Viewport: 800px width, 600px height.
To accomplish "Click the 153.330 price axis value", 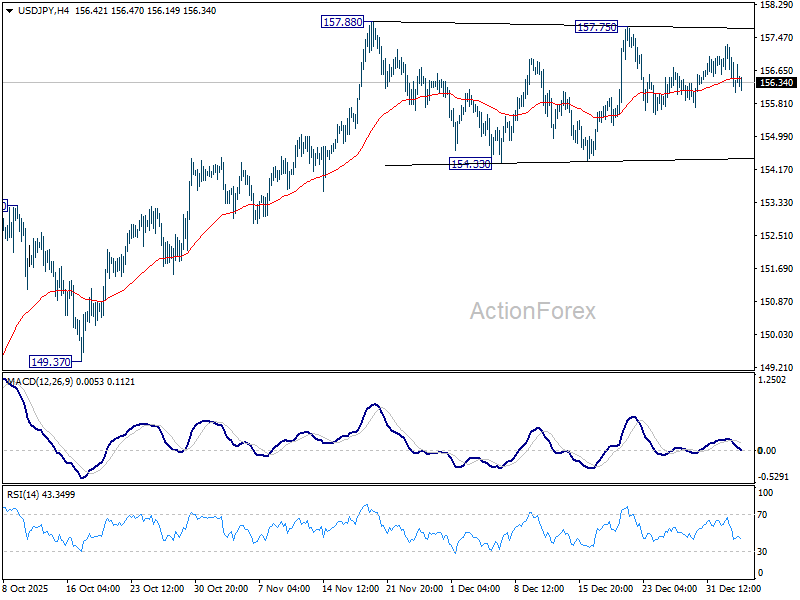I will tap(777, 203).
